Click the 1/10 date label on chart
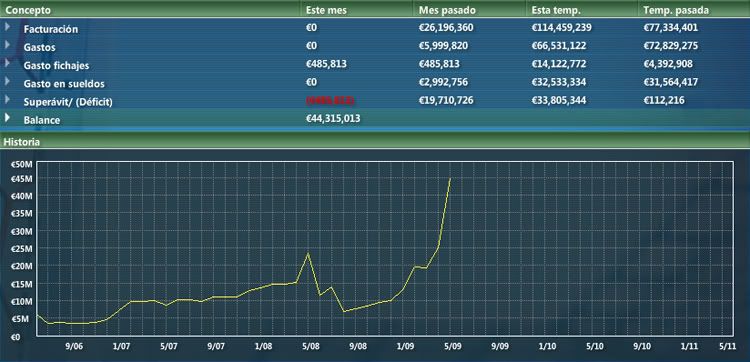The height and width of the screenshot is (362, 750). point(548,346)
